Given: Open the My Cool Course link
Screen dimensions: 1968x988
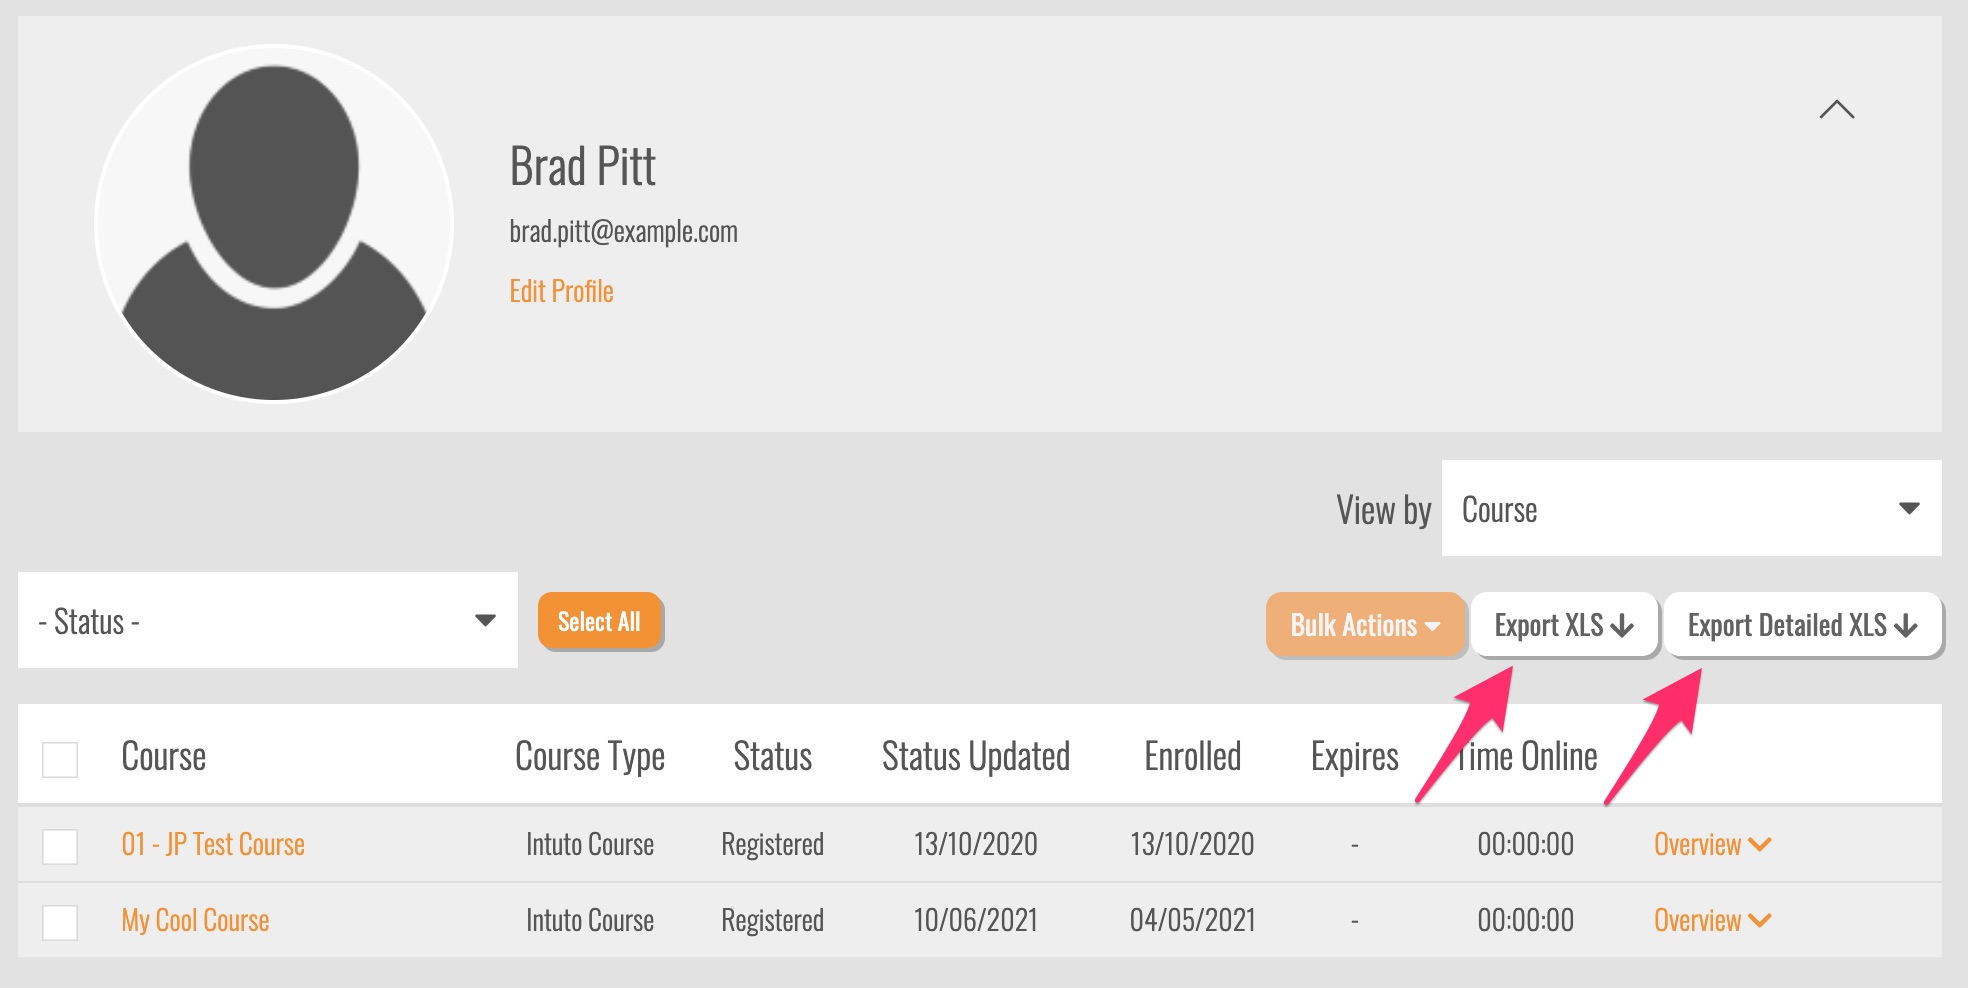Looking at the screenshot, I should (x=195, y=921).
